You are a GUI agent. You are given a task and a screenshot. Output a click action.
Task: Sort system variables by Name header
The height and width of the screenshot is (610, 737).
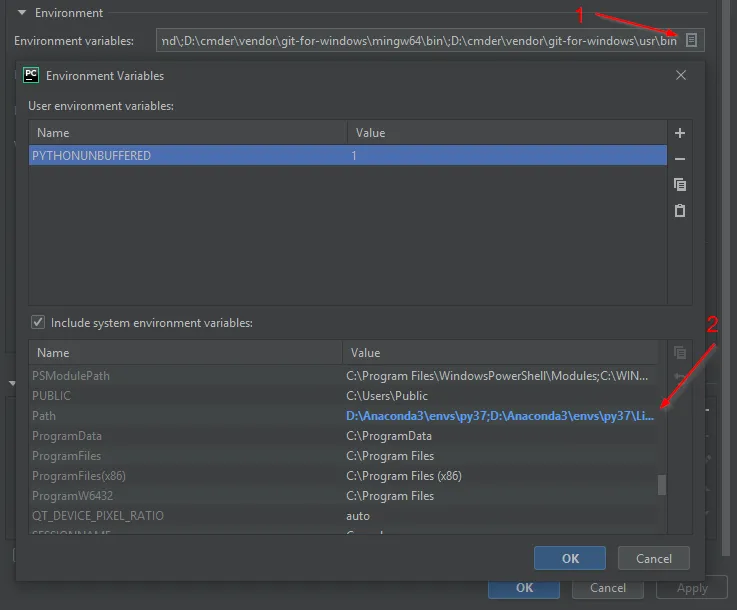click(185, 353)
